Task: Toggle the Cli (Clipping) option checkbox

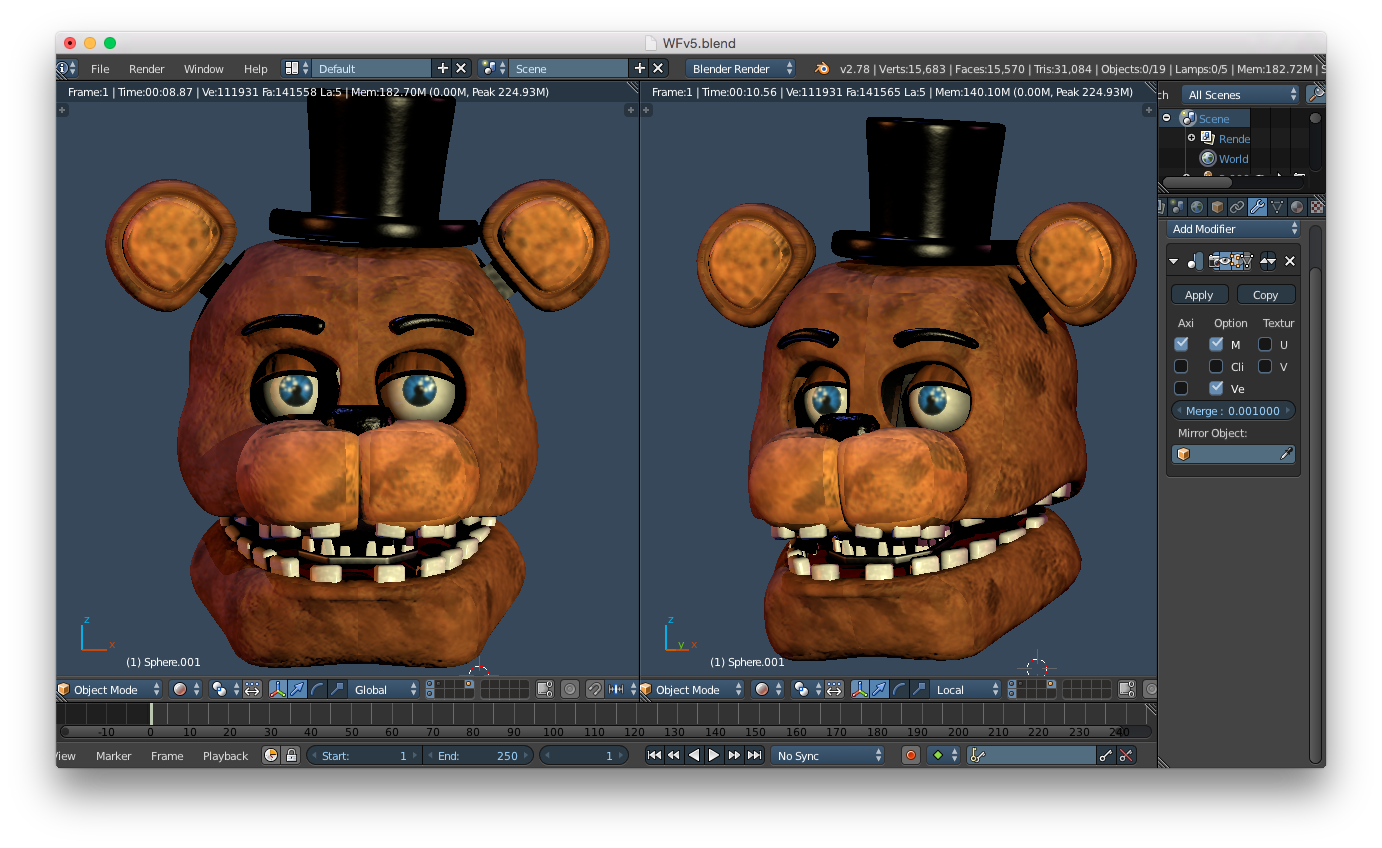Action: [1216, 366]
